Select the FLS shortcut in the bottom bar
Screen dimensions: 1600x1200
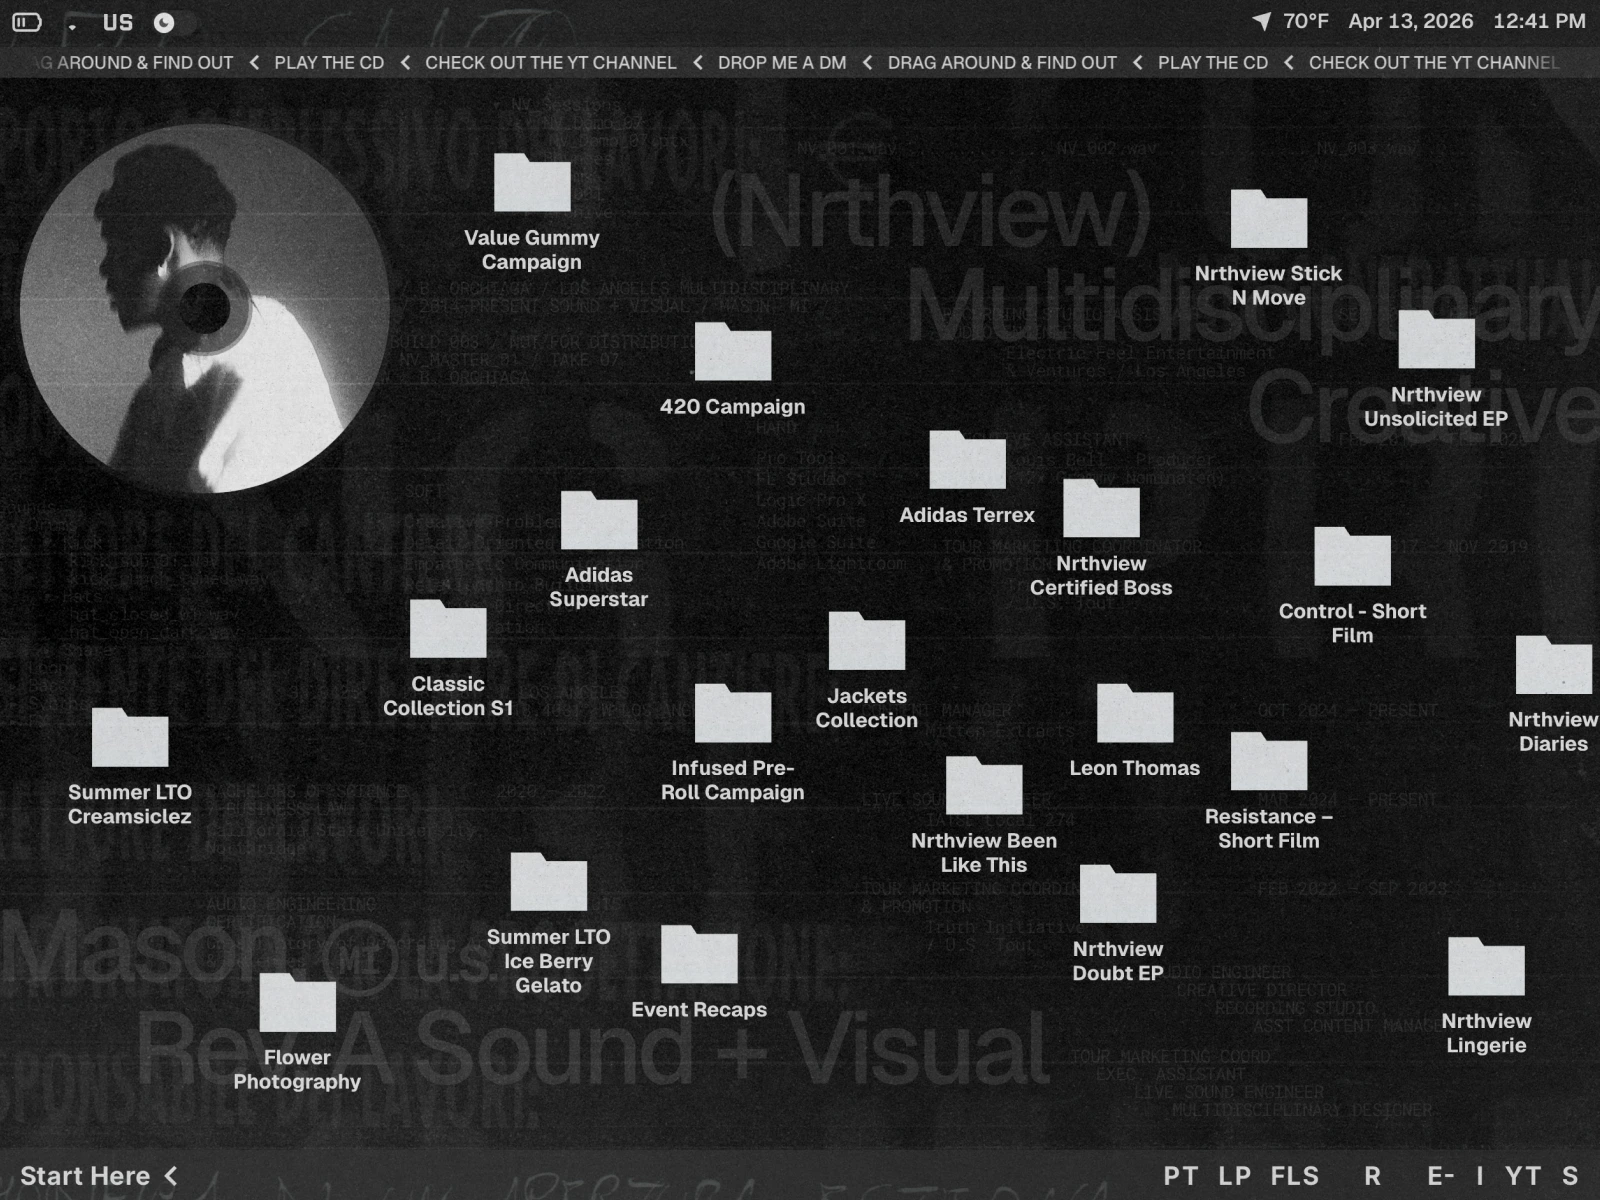click(1295, 1176)
